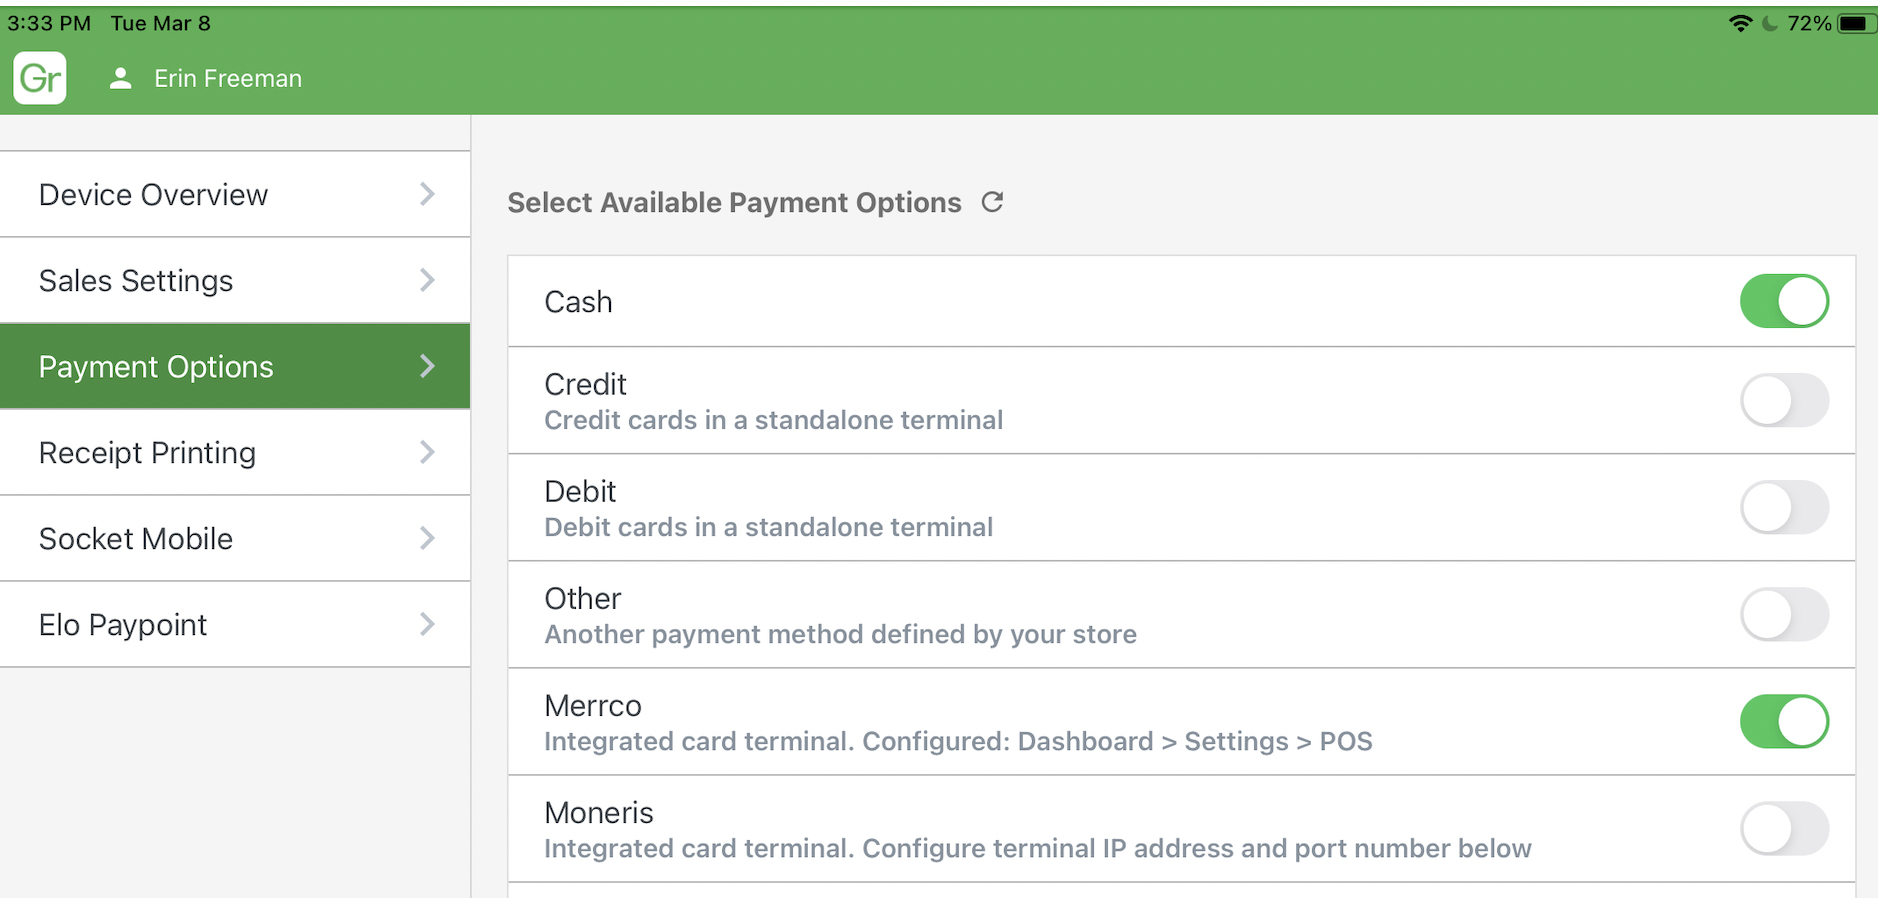Click the Sales Settings chevron arrow
Image resolution: width=1878 pixels, height=898 pixels.
(x=427, y=280)
